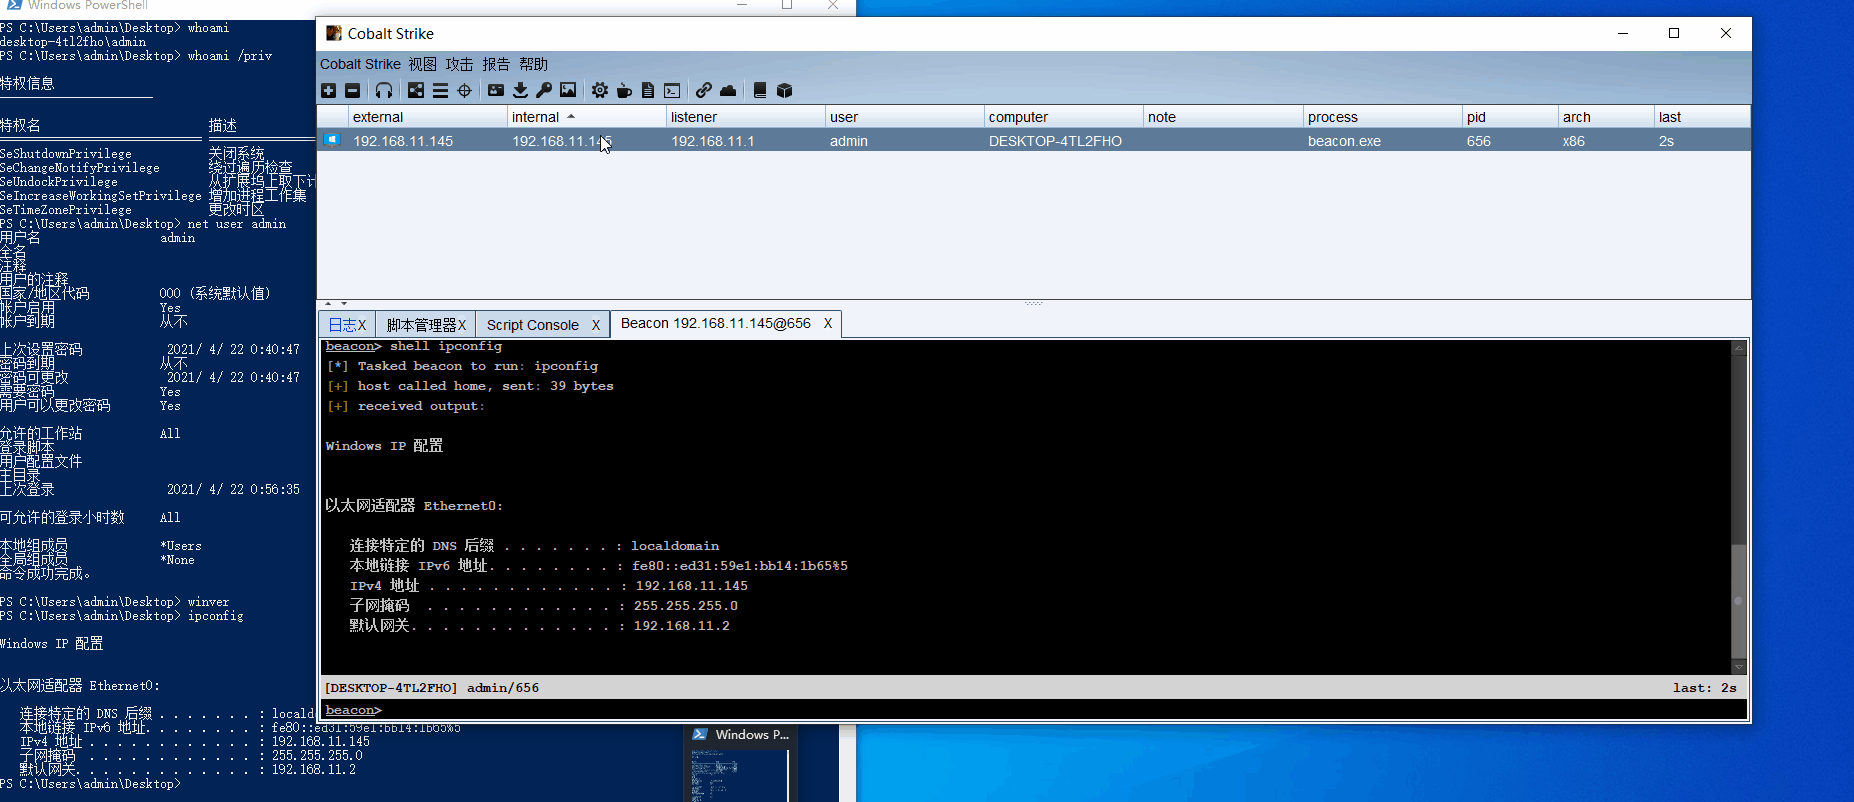Sort sessions by the pid column
This screenshot has height=802, width=1854.
click(x=1509, y=117)
